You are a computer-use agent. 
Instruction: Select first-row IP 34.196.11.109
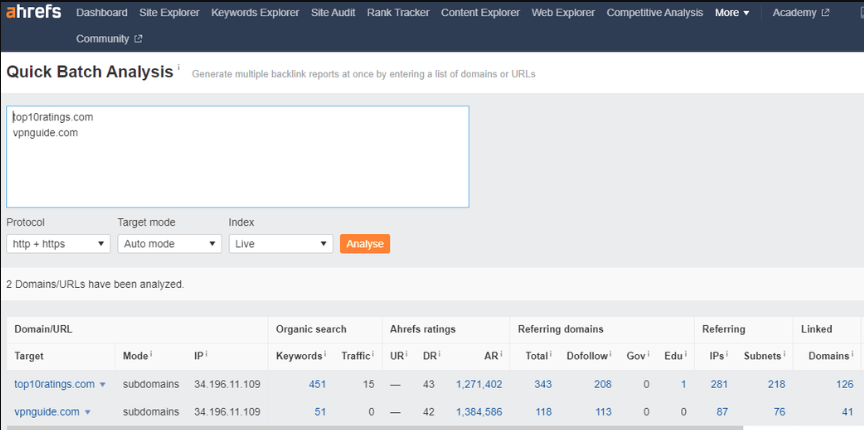[x=227, y=384]
